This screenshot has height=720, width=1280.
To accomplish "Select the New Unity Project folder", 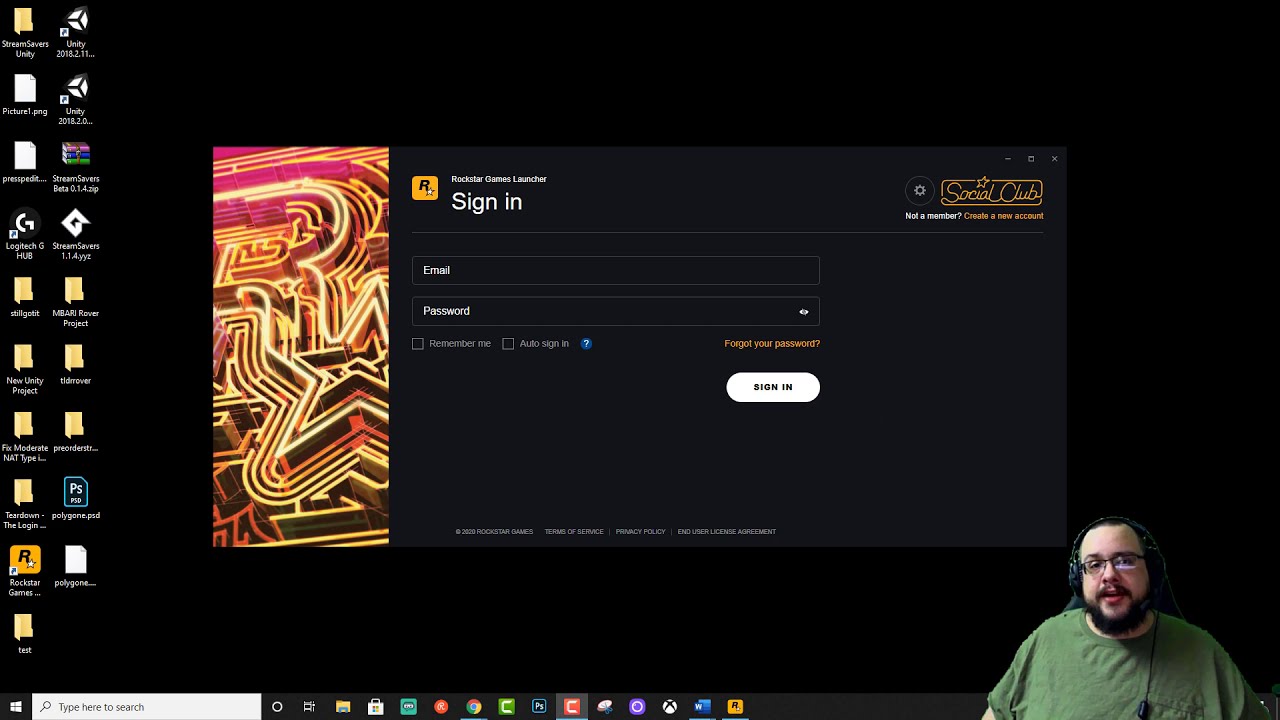I will [25, 370].
